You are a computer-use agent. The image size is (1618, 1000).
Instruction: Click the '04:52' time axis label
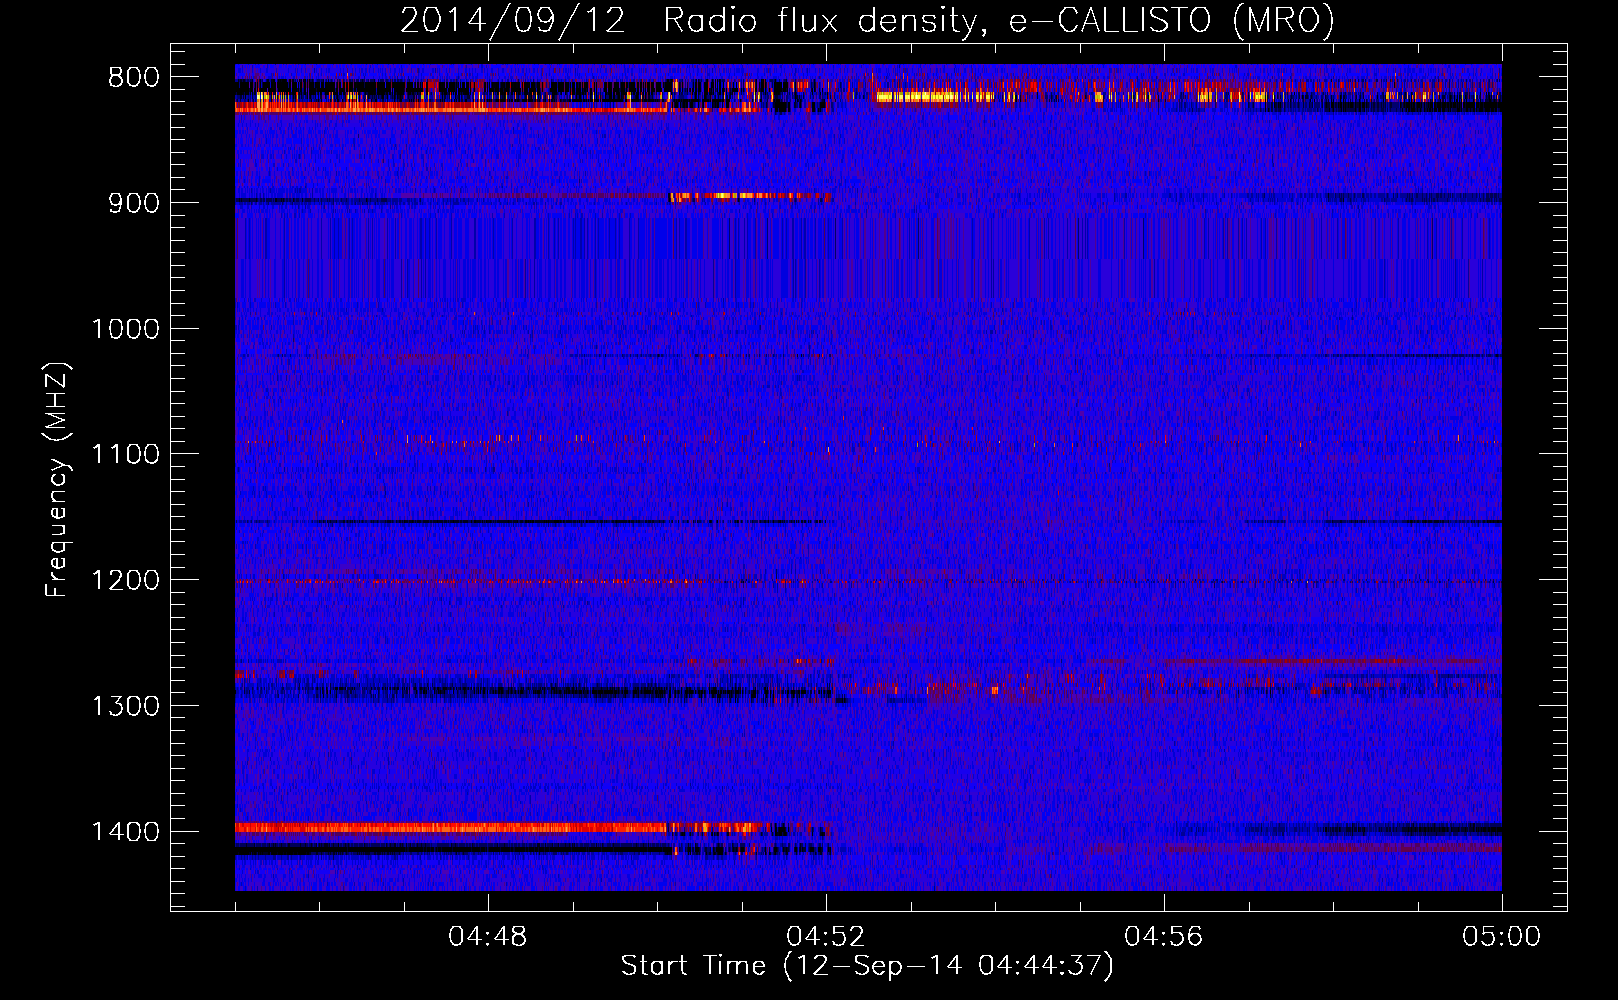[x=826, y=937]
